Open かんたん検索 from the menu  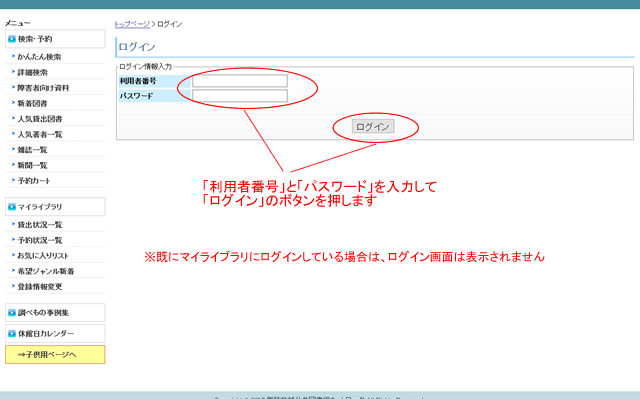[39, 57]
